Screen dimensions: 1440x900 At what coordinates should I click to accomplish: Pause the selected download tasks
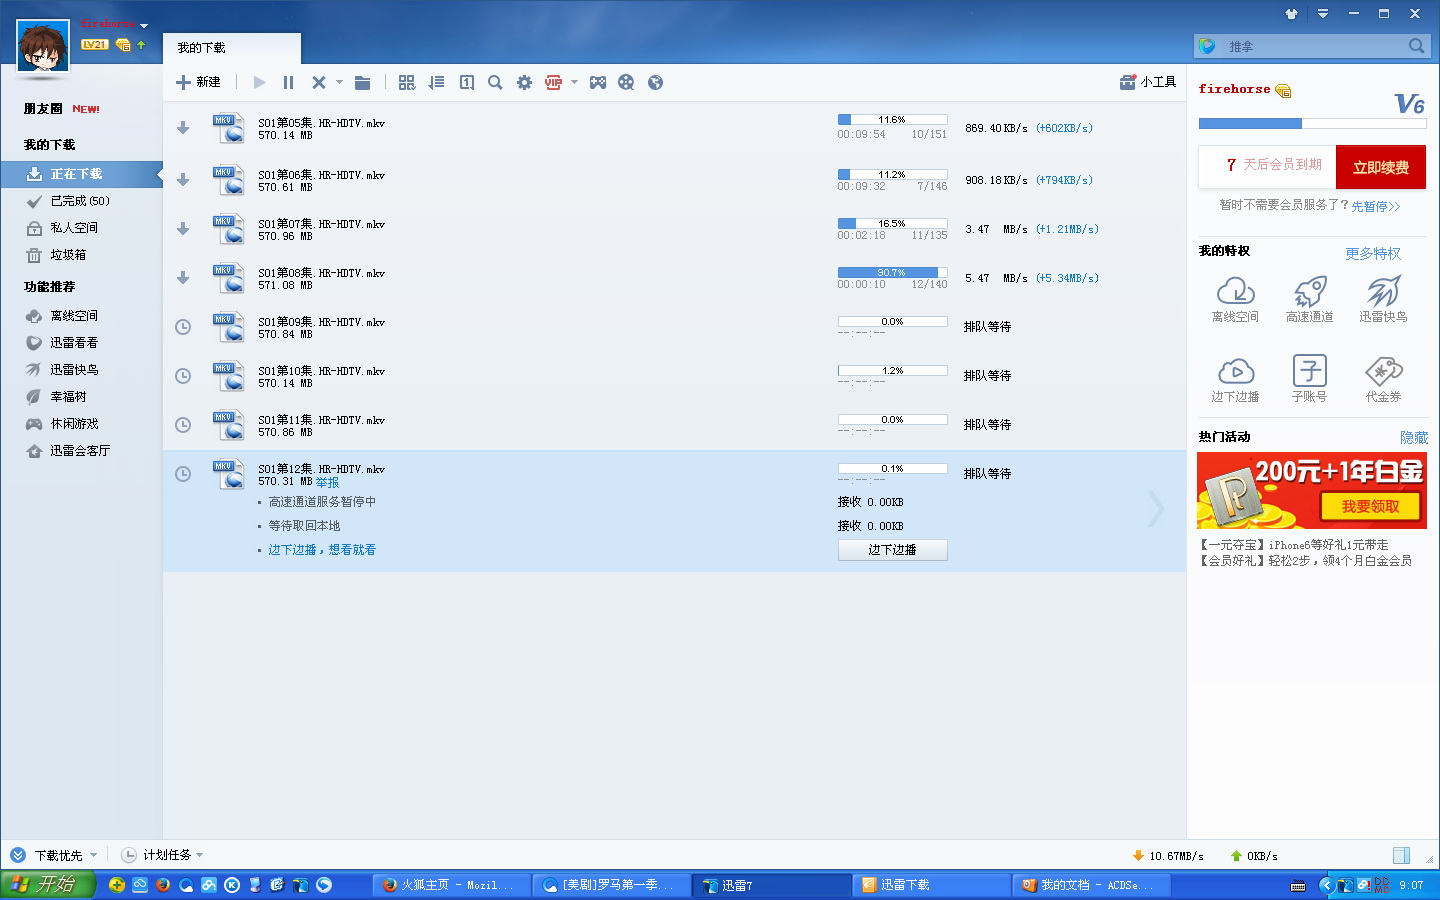tap(288, 83)
